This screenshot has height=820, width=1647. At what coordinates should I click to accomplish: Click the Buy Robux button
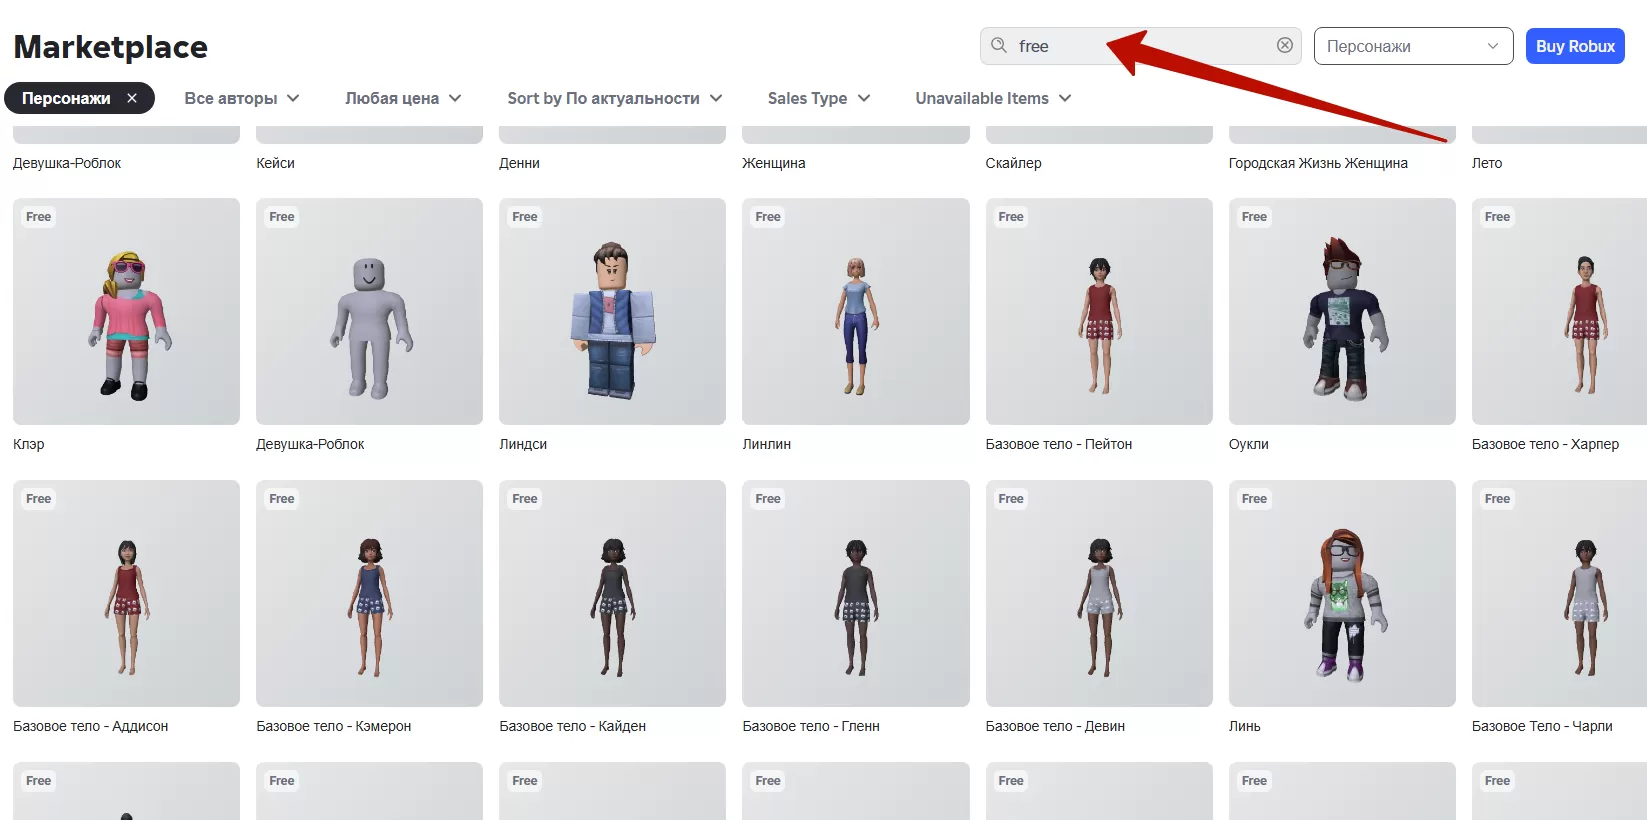point(1575,46)
